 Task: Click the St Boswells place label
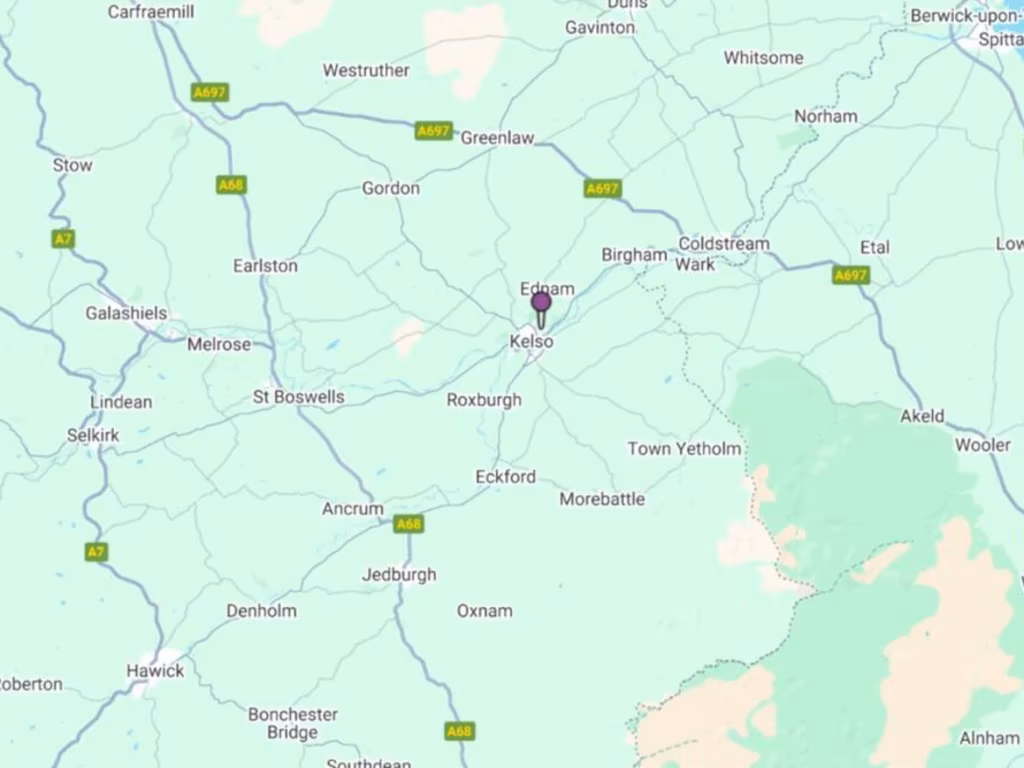click(x=298, y=397)
